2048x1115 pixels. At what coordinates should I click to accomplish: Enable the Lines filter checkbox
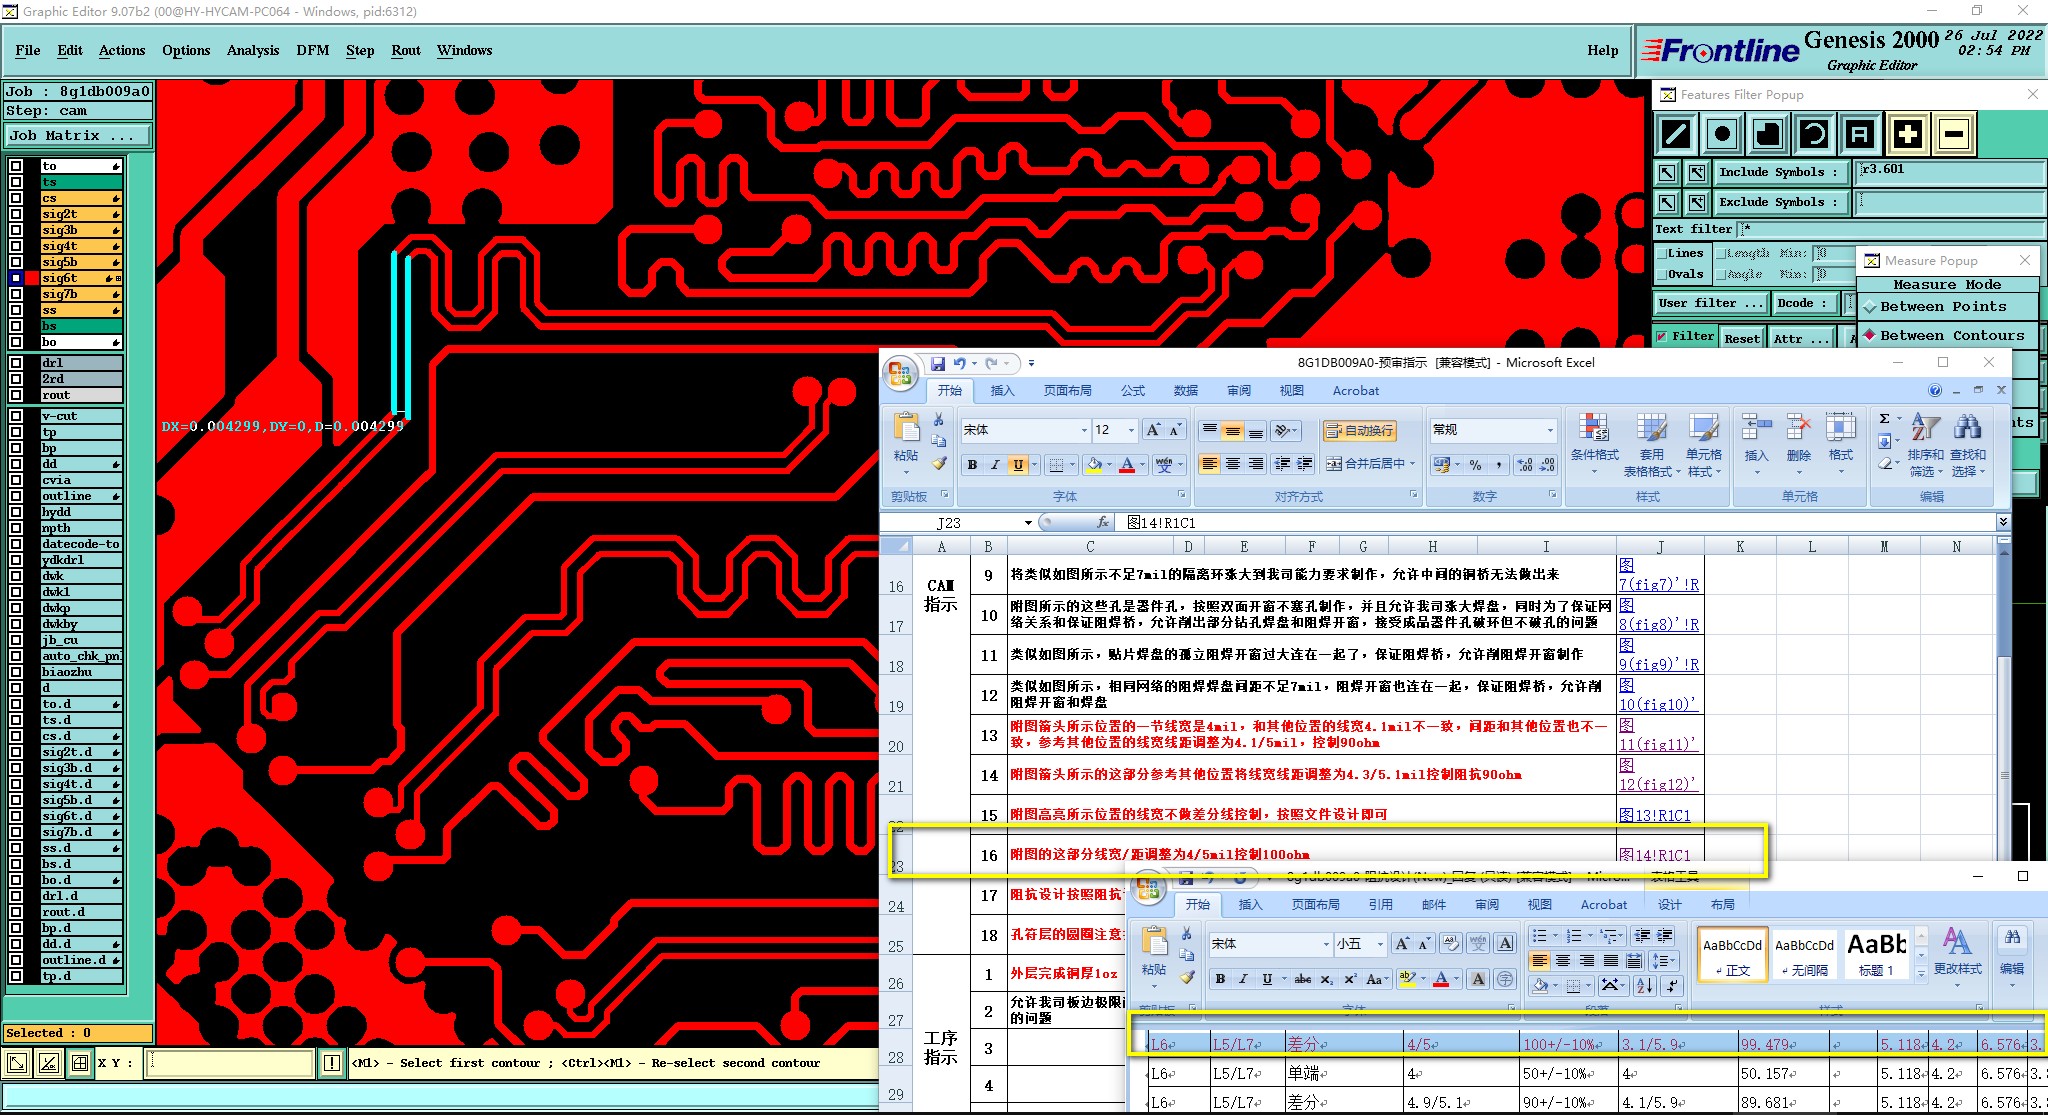coord(1660,254)
